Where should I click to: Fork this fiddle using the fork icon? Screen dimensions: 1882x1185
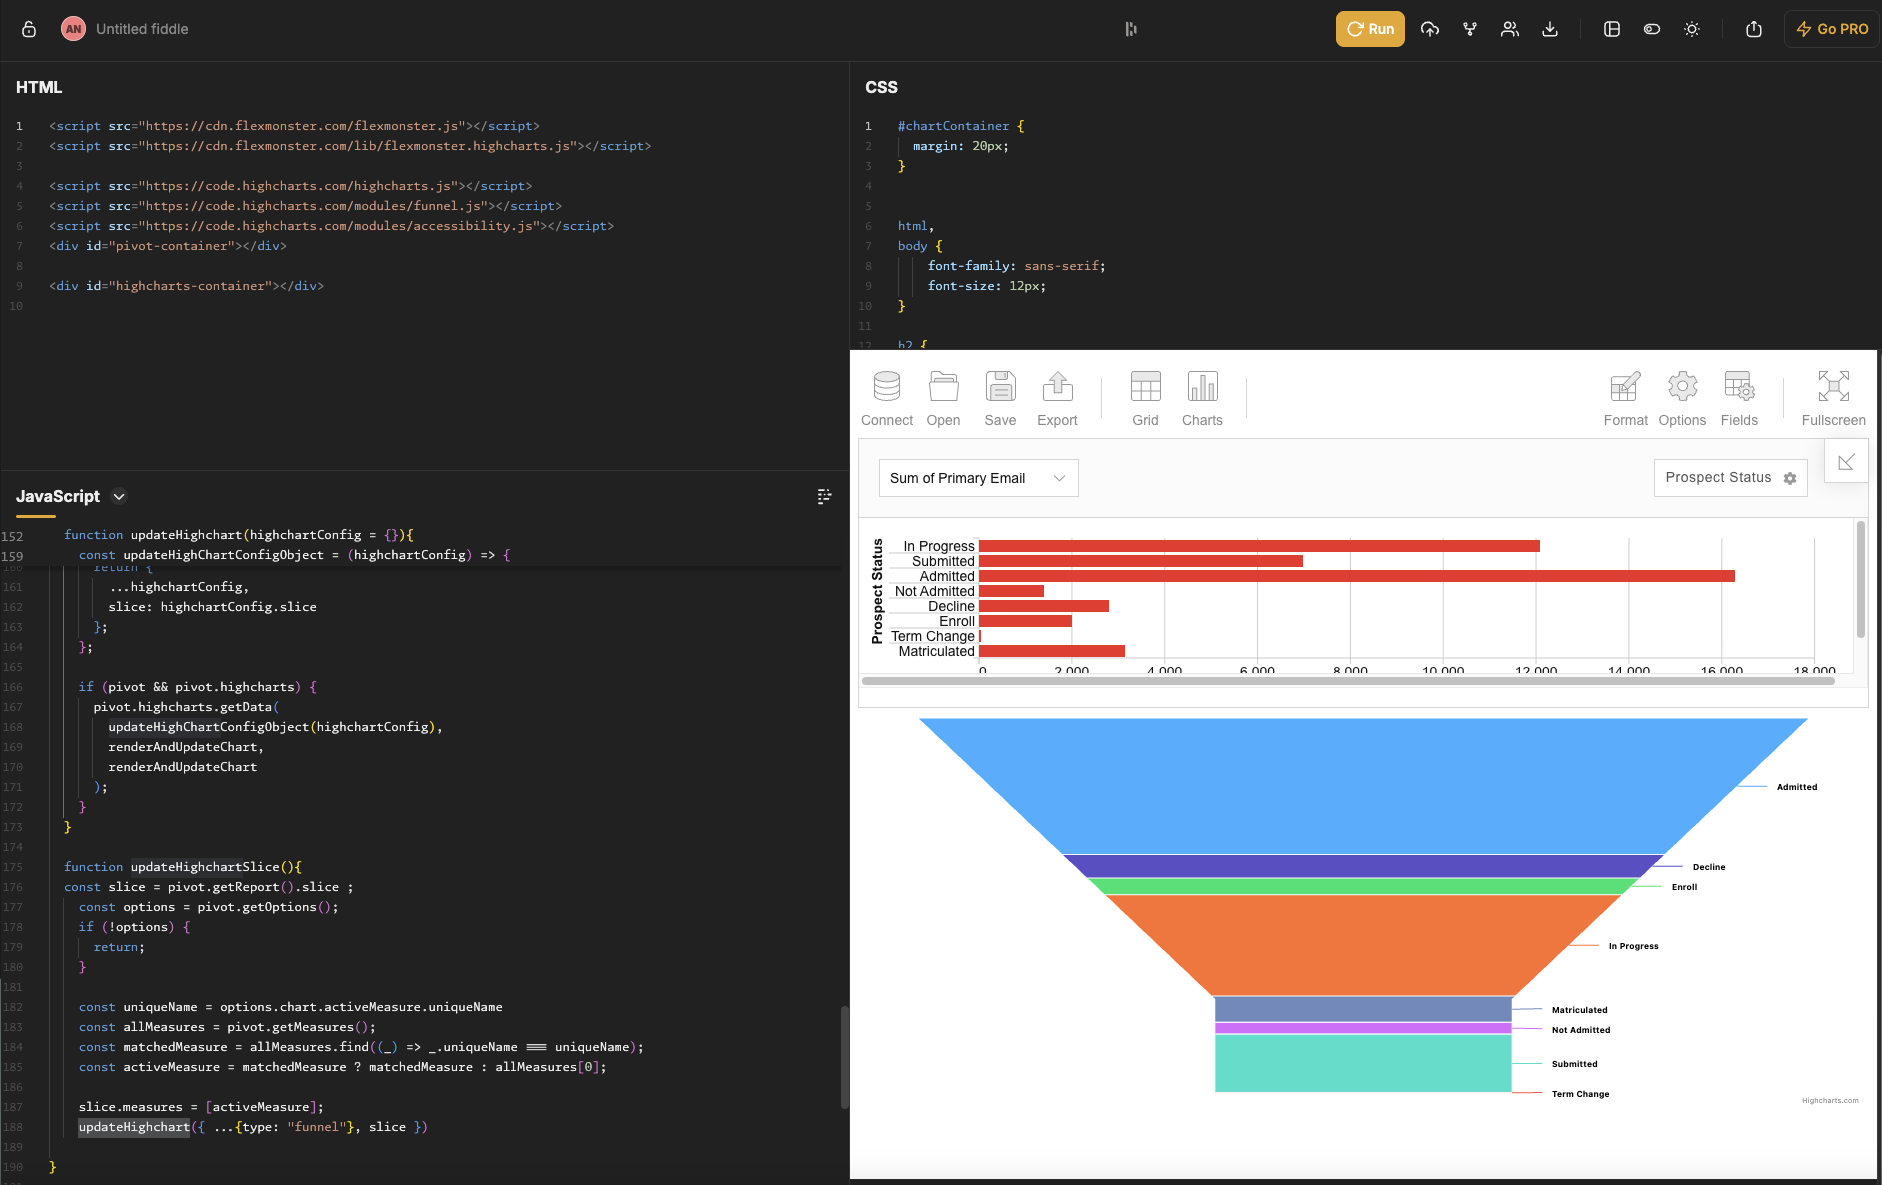pos(1470,29)
